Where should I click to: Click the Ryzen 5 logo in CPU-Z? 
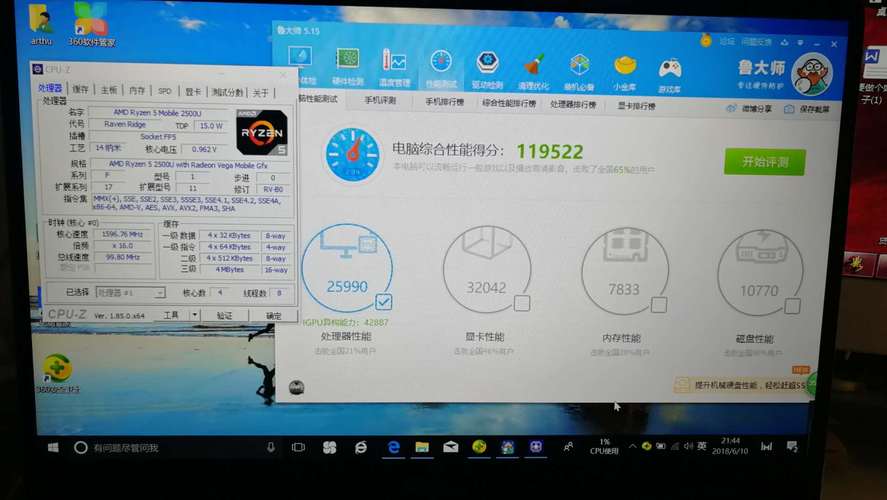(262, 133)
